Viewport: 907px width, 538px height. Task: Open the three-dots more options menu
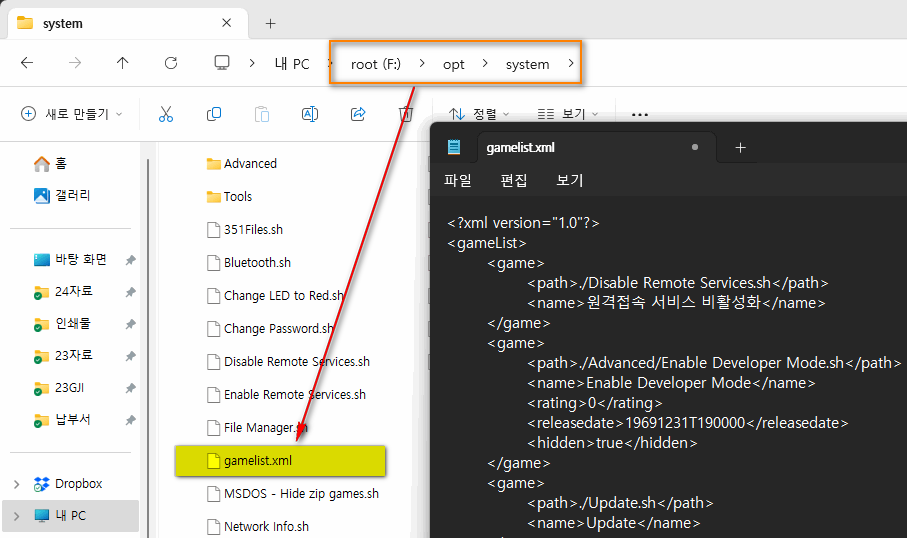tap(640, 115)
